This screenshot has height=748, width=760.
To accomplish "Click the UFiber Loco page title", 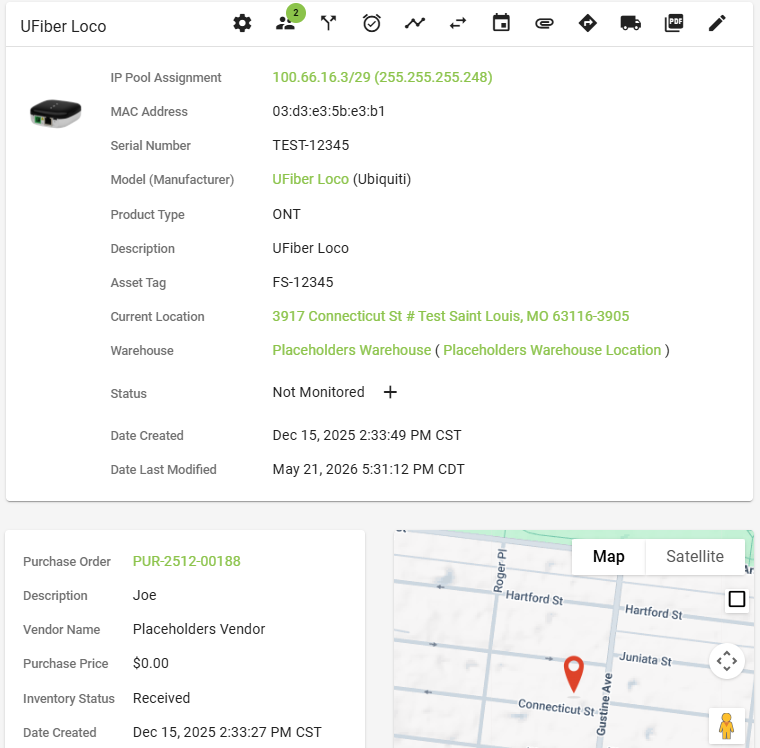I will click(63, 26).
